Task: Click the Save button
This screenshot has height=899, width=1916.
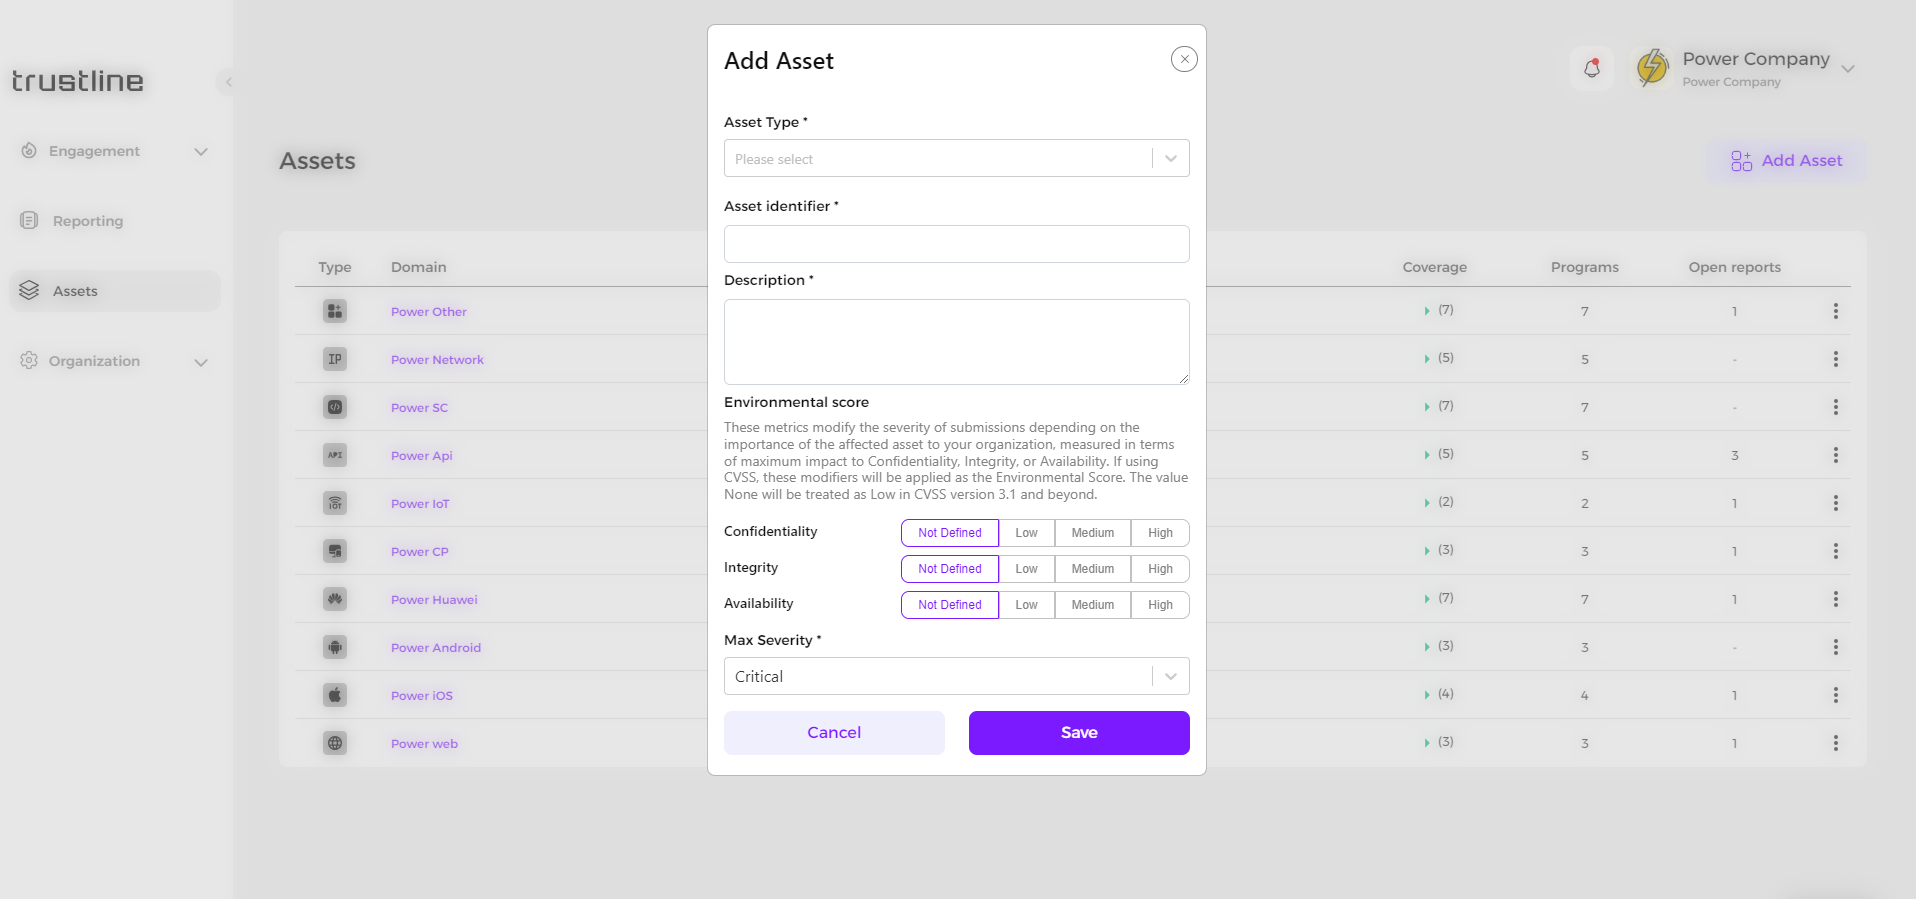Action: [x=1079, y=733]
